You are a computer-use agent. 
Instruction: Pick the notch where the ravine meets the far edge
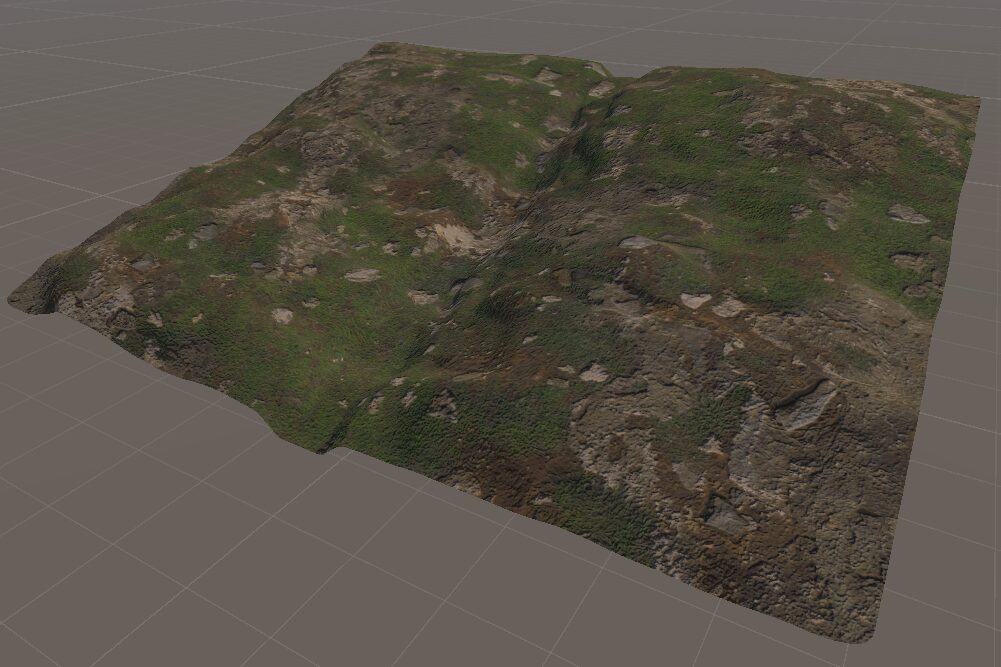coord(622,78)
